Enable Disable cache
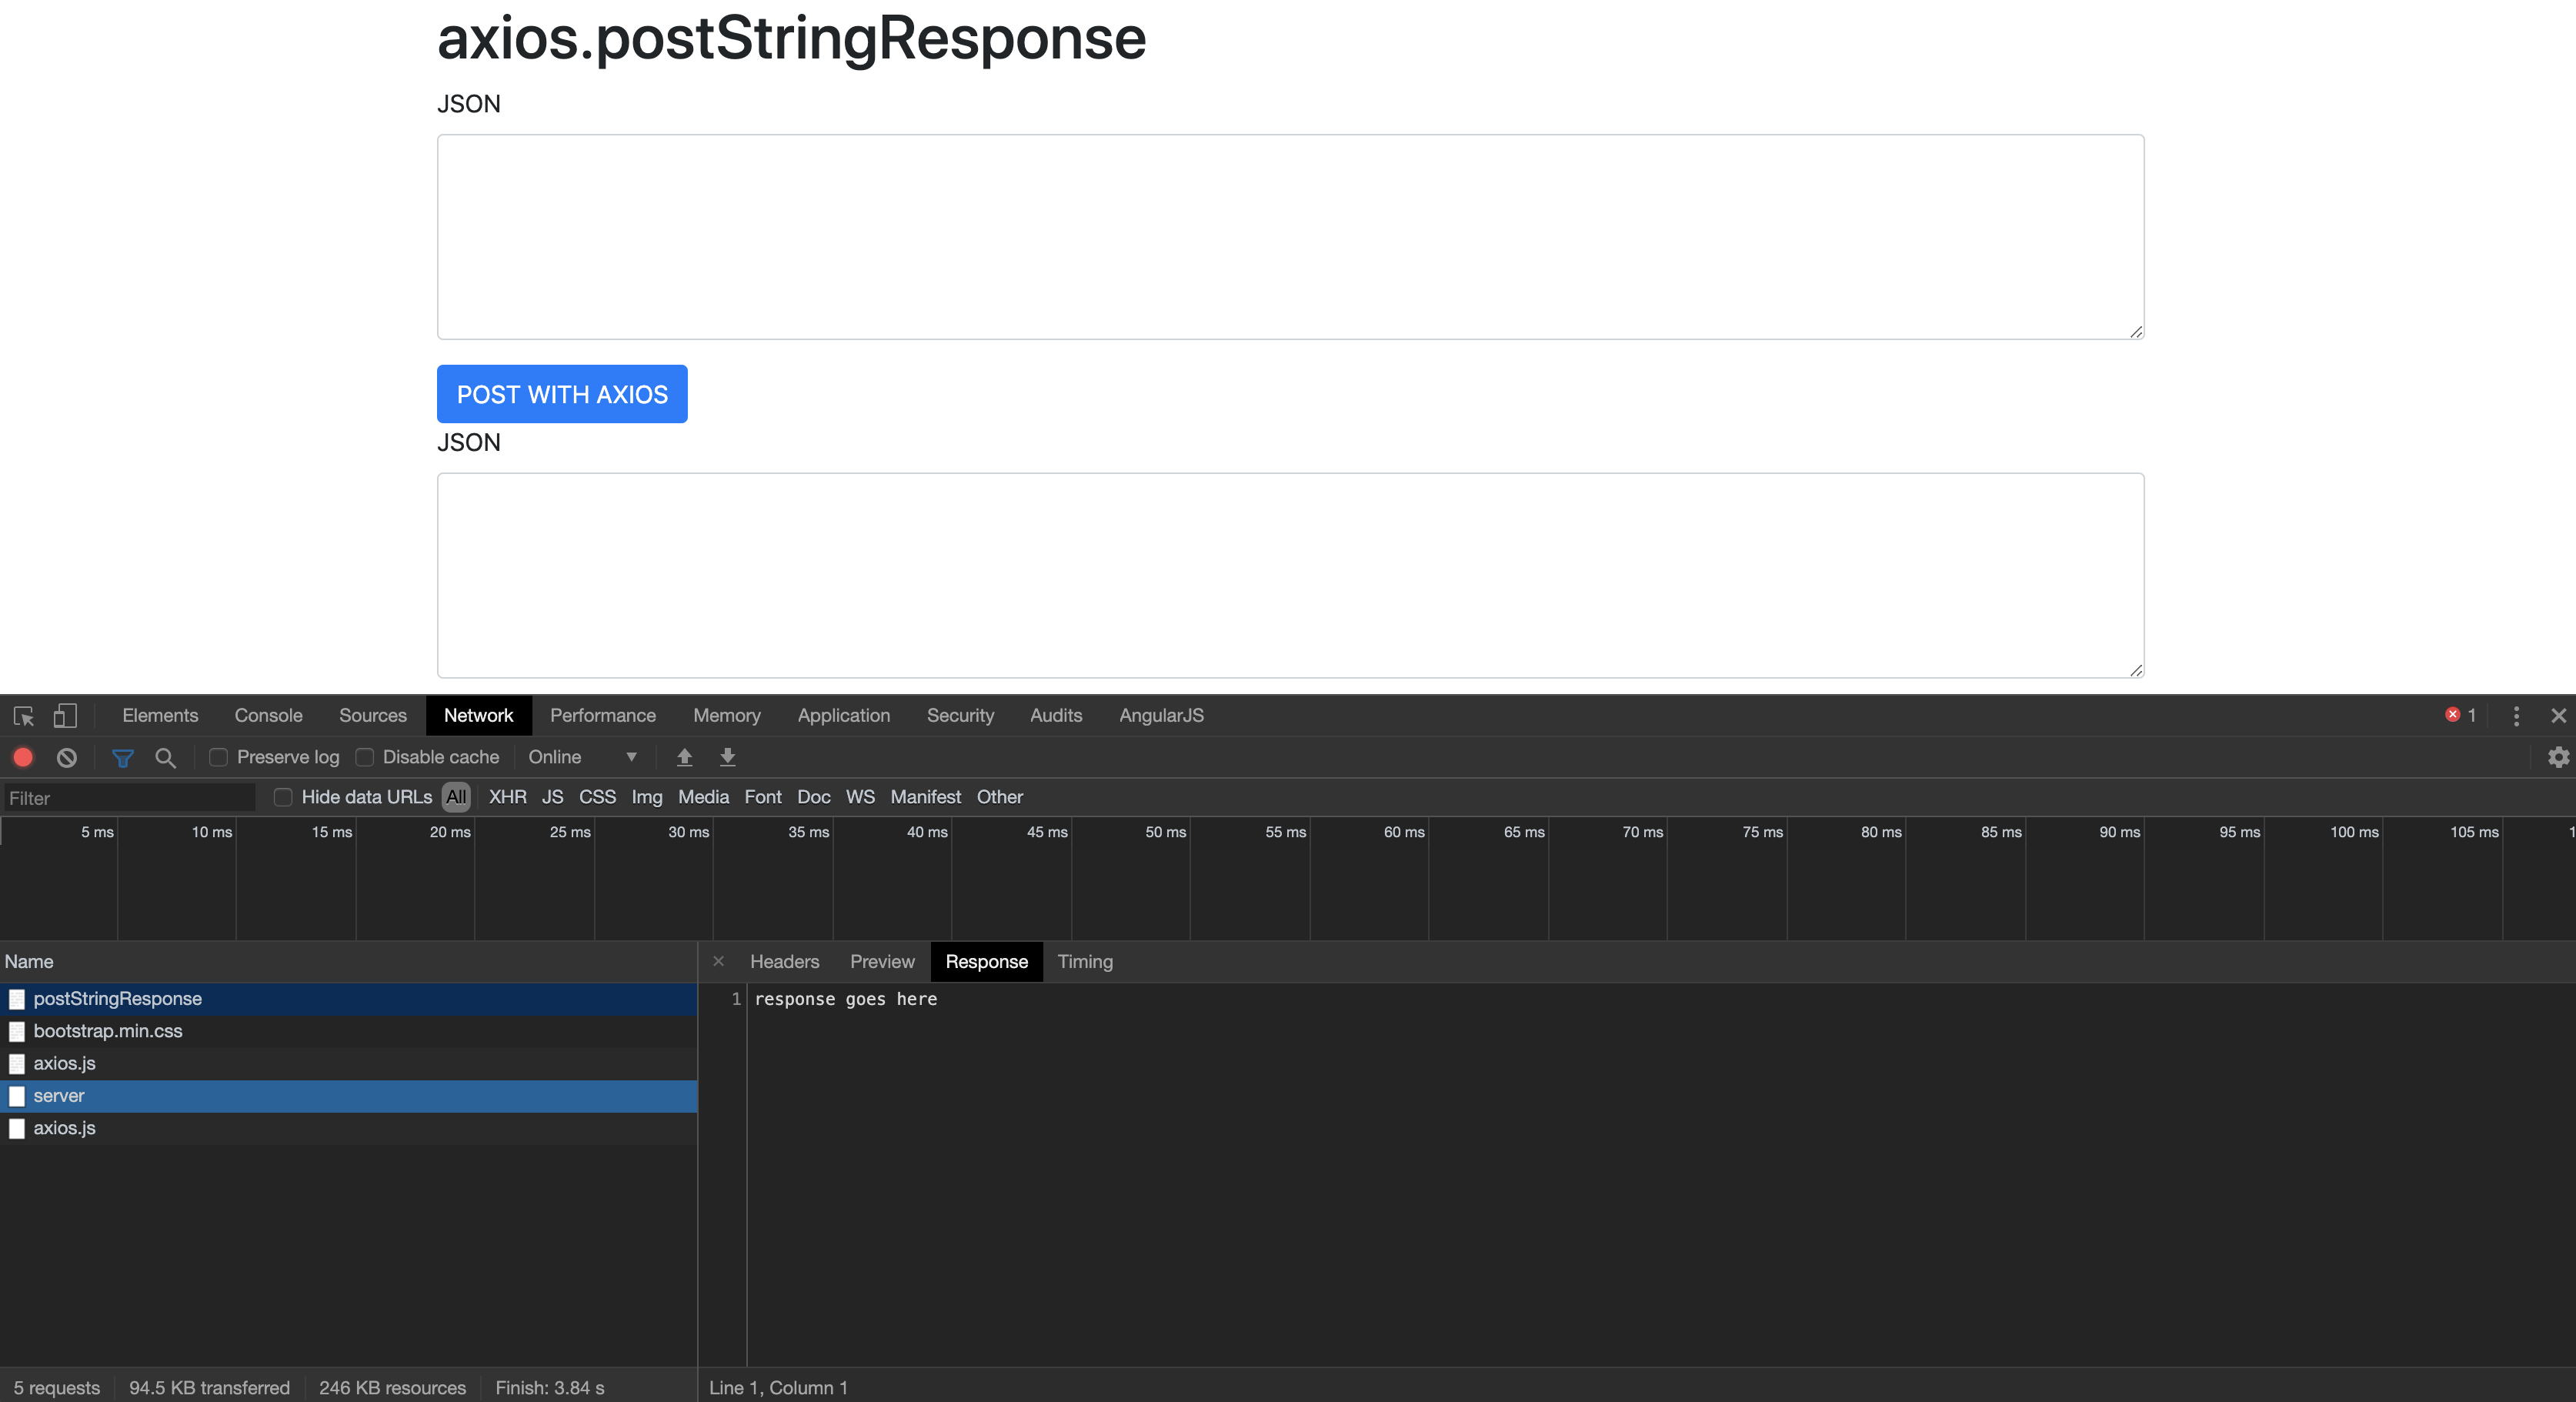The height and width of the screenshot is (1402, 2576). (364, 757)
